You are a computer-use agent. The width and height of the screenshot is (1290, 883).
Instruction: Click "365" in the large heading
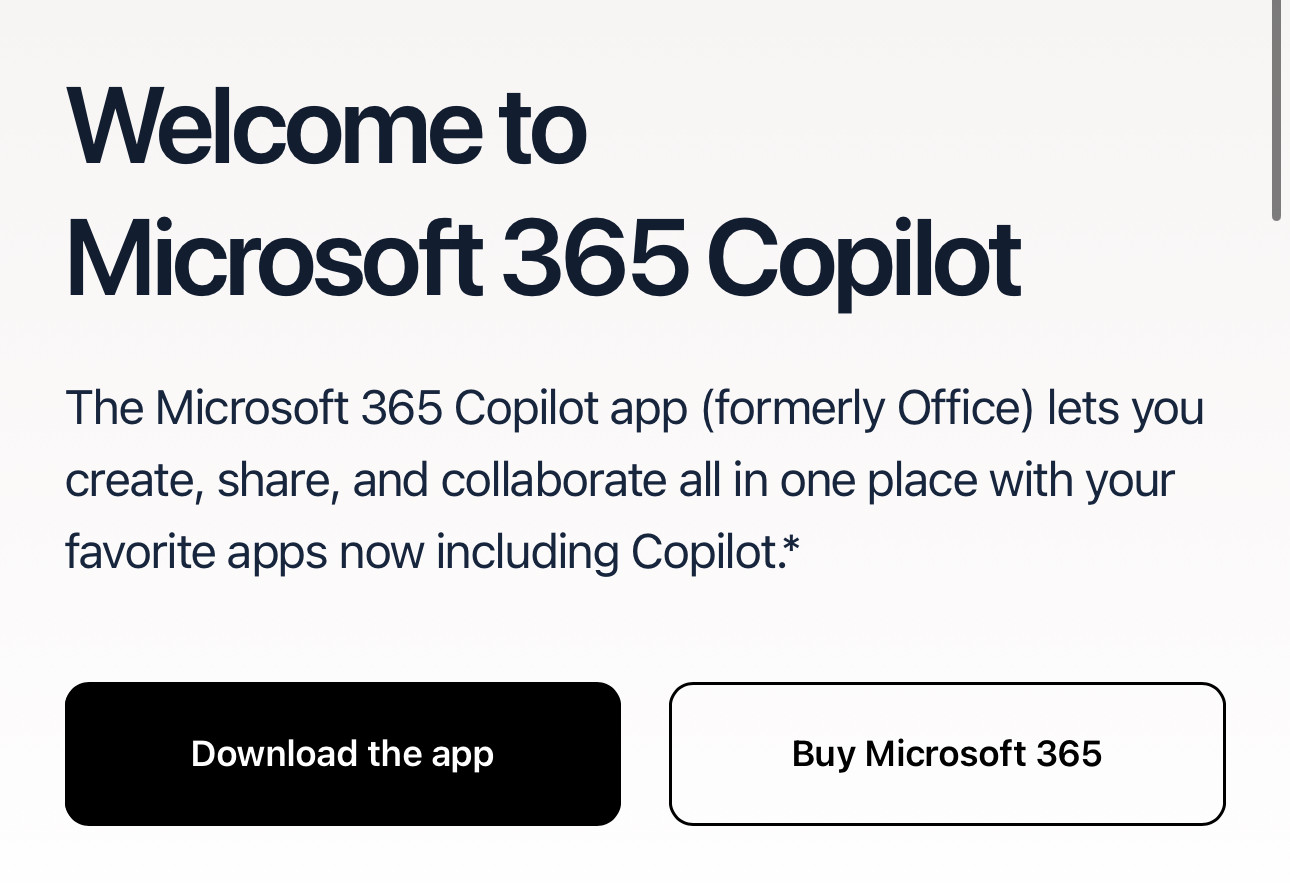coord(594,257)
